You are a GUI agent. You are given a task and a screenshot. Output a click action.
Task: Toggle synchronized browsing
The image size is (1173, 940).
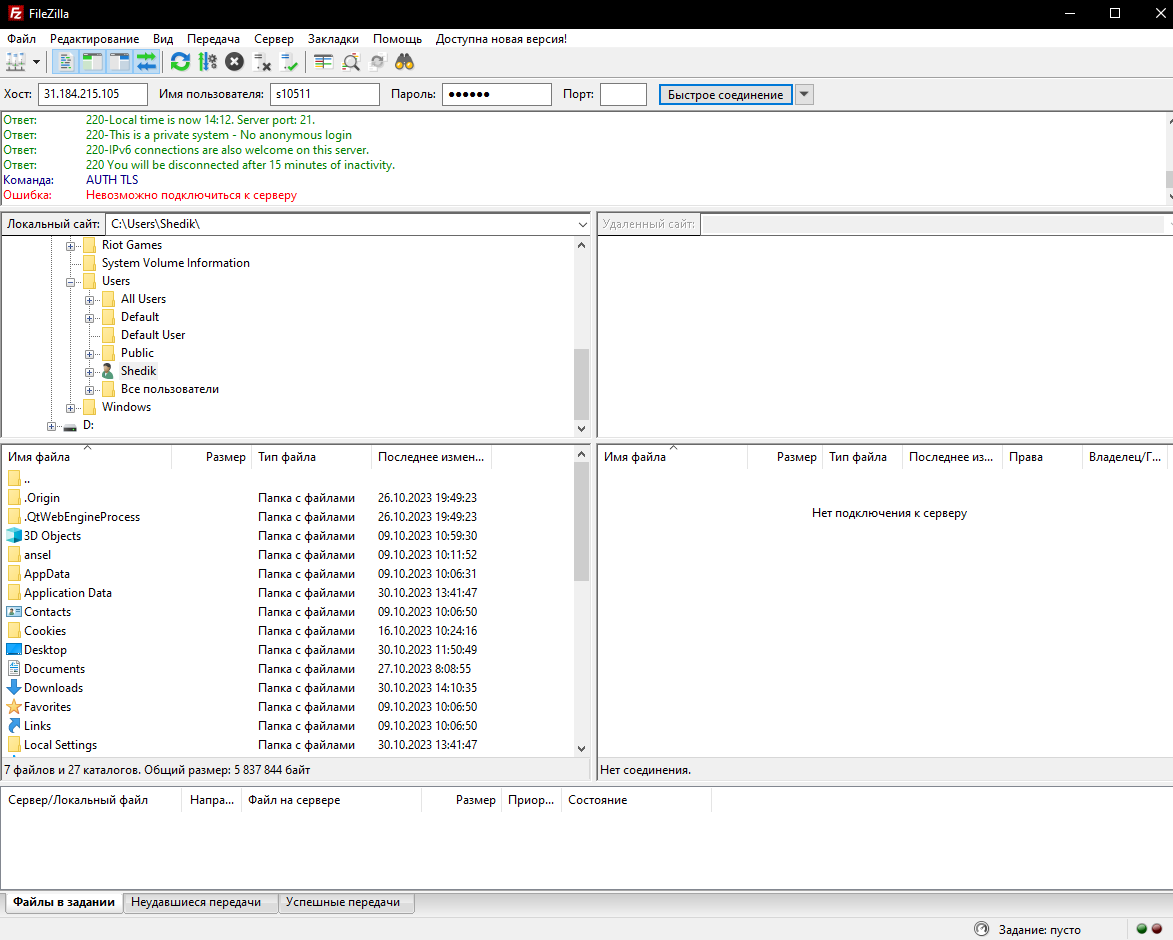click(x=377, y=62)
